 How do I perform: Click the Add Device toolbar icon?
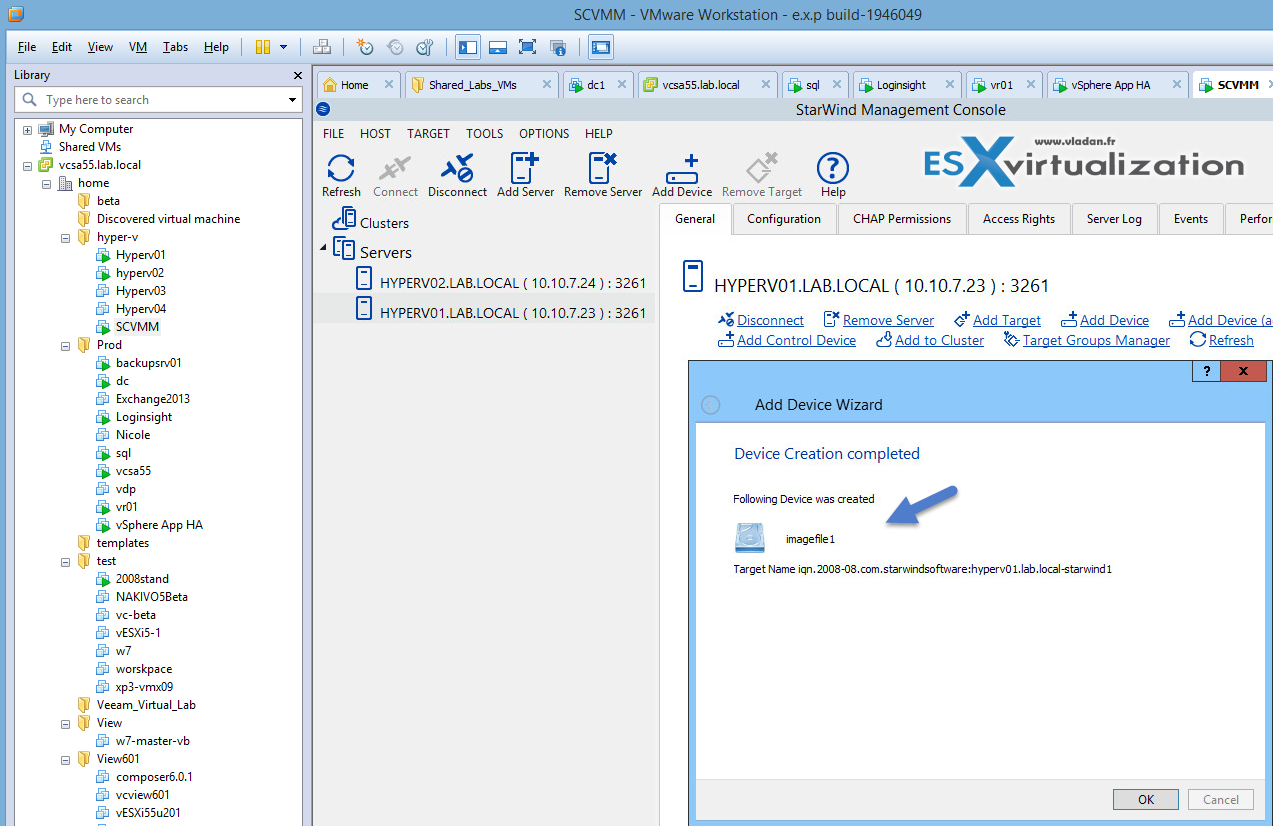pos(682,168)
